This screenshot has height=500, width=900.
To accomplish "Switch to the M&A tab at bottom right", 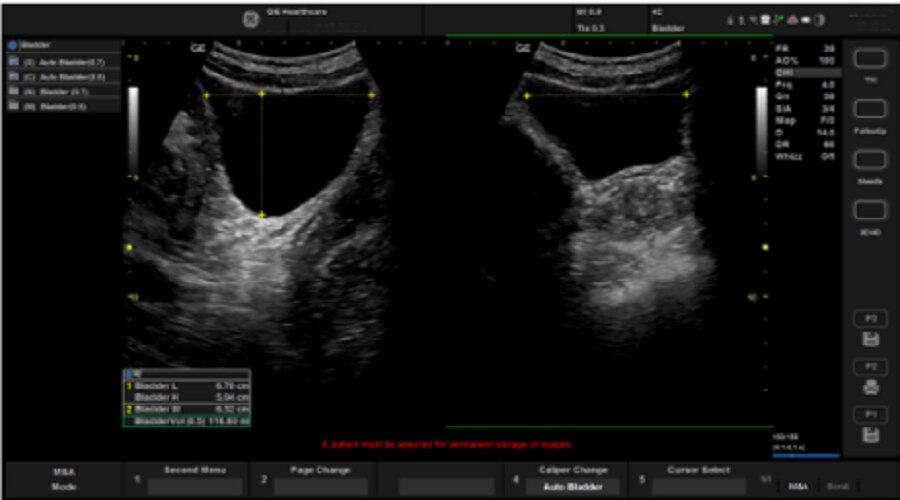I will (x=799, y=486).
